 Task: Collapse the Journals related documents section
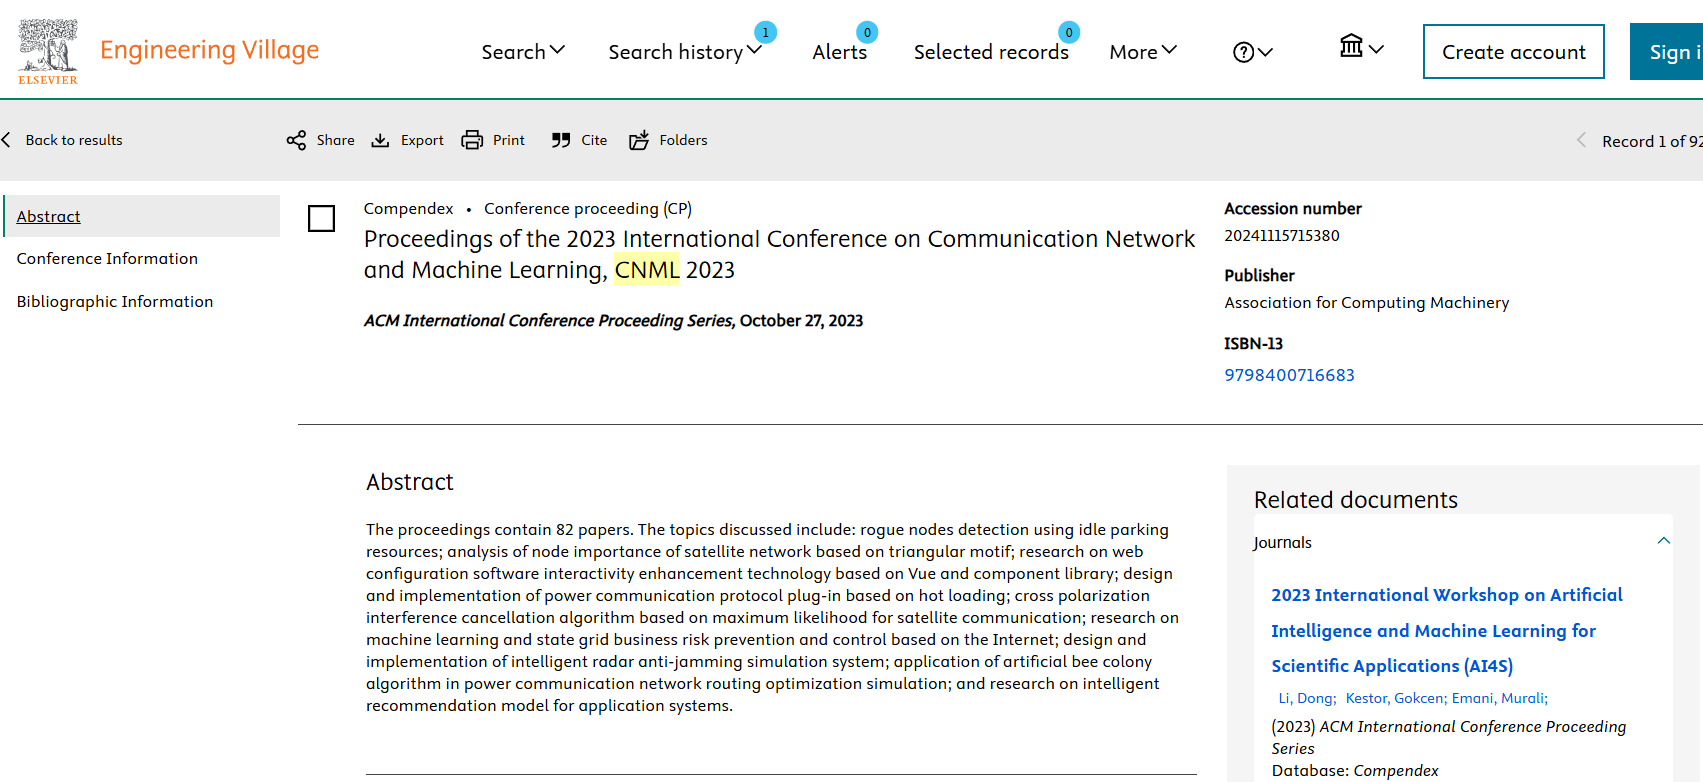point(1664,541)
